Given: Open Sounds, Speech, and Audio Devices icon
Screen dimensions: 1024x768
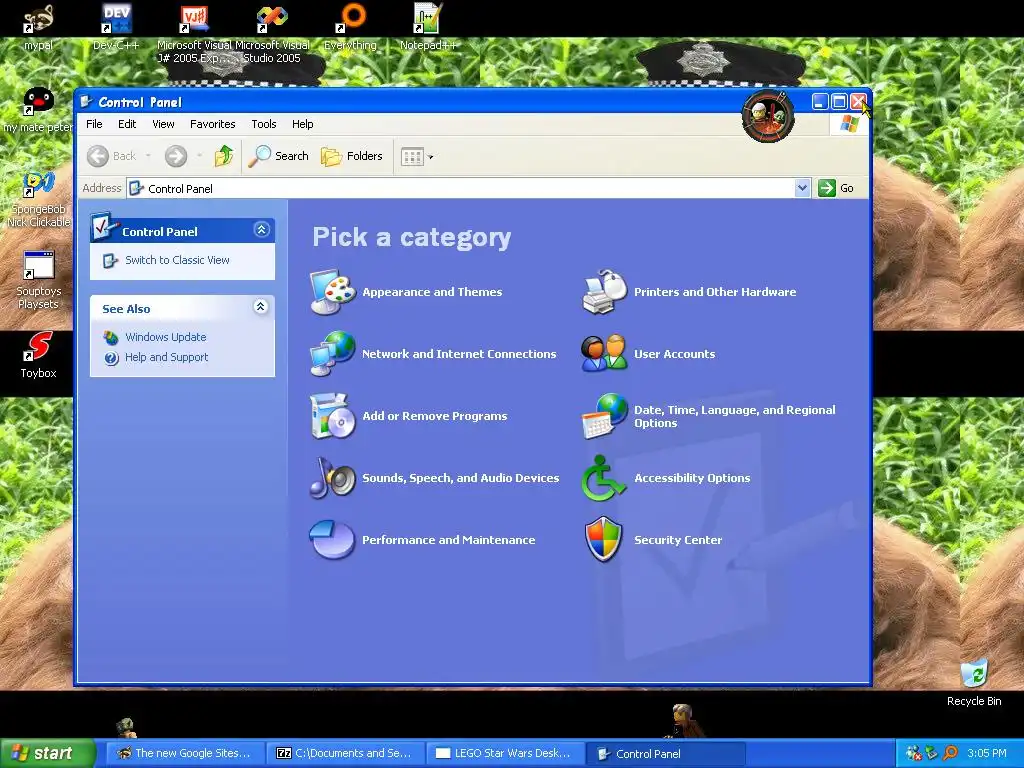Looking at the screenshot, I should [x=332, y=478].
